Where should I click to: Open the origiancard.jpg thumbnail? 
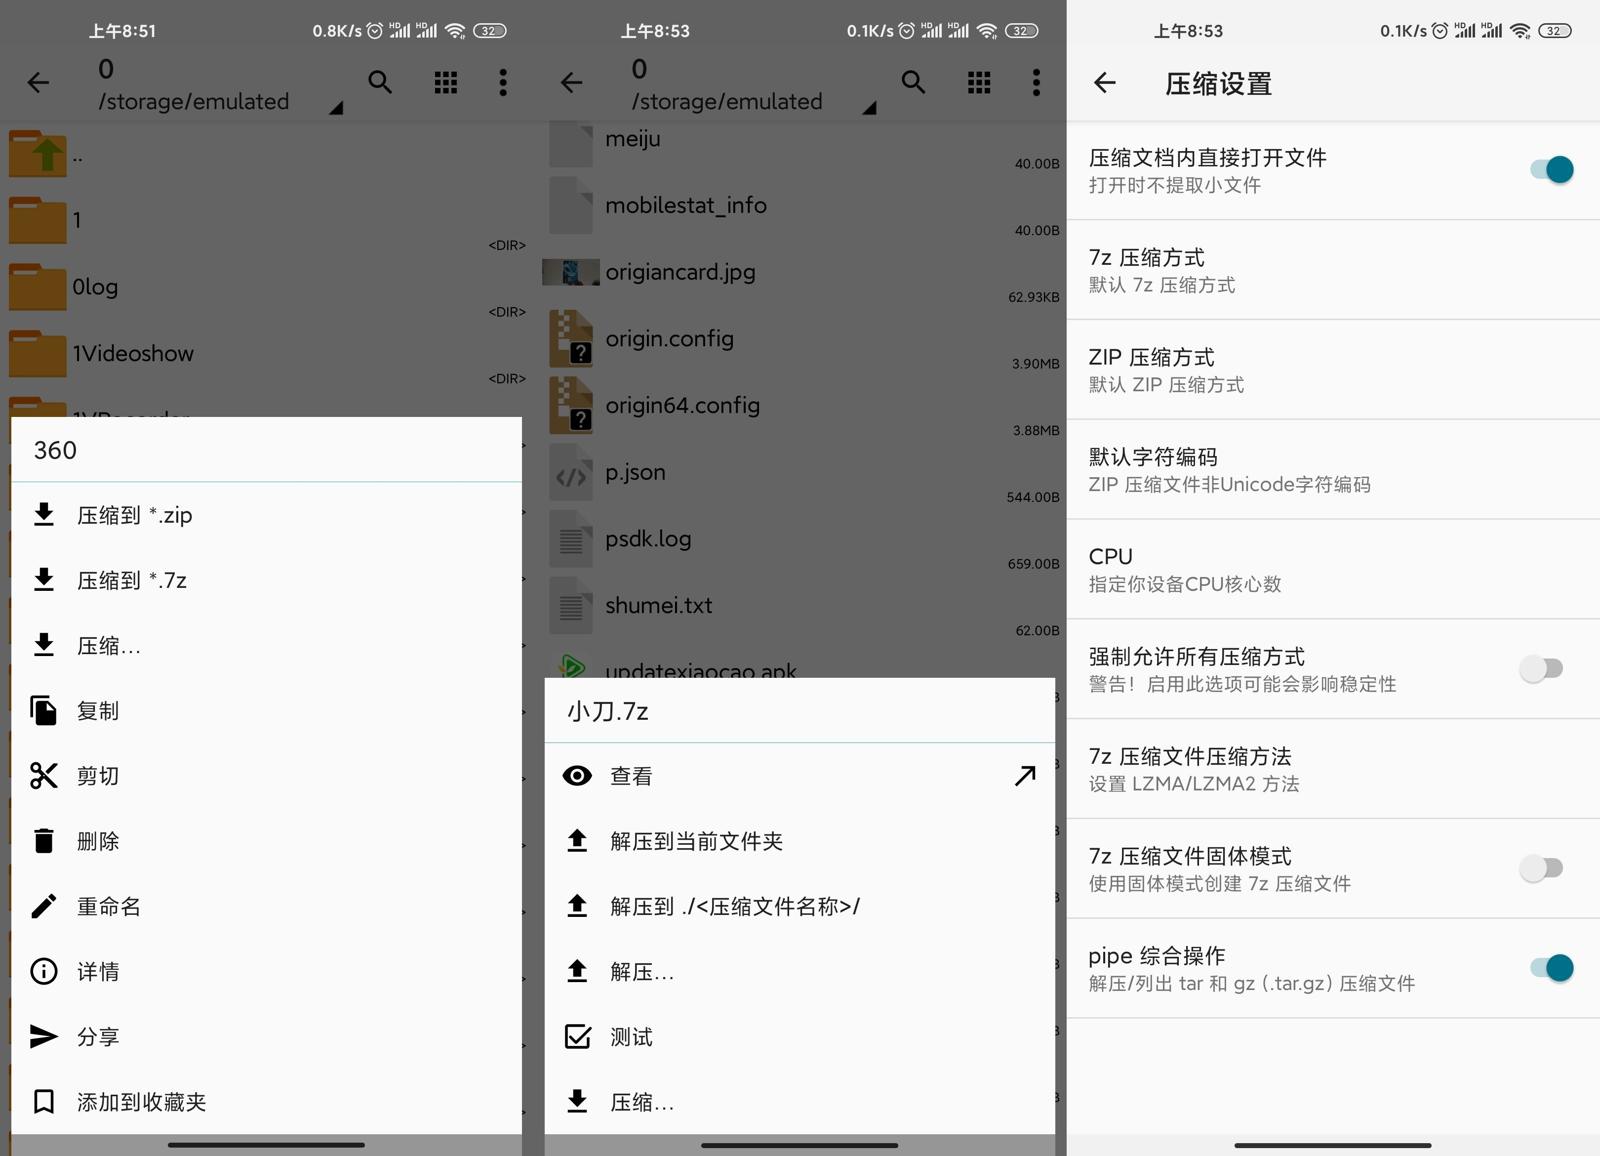[x=570, y=271]
